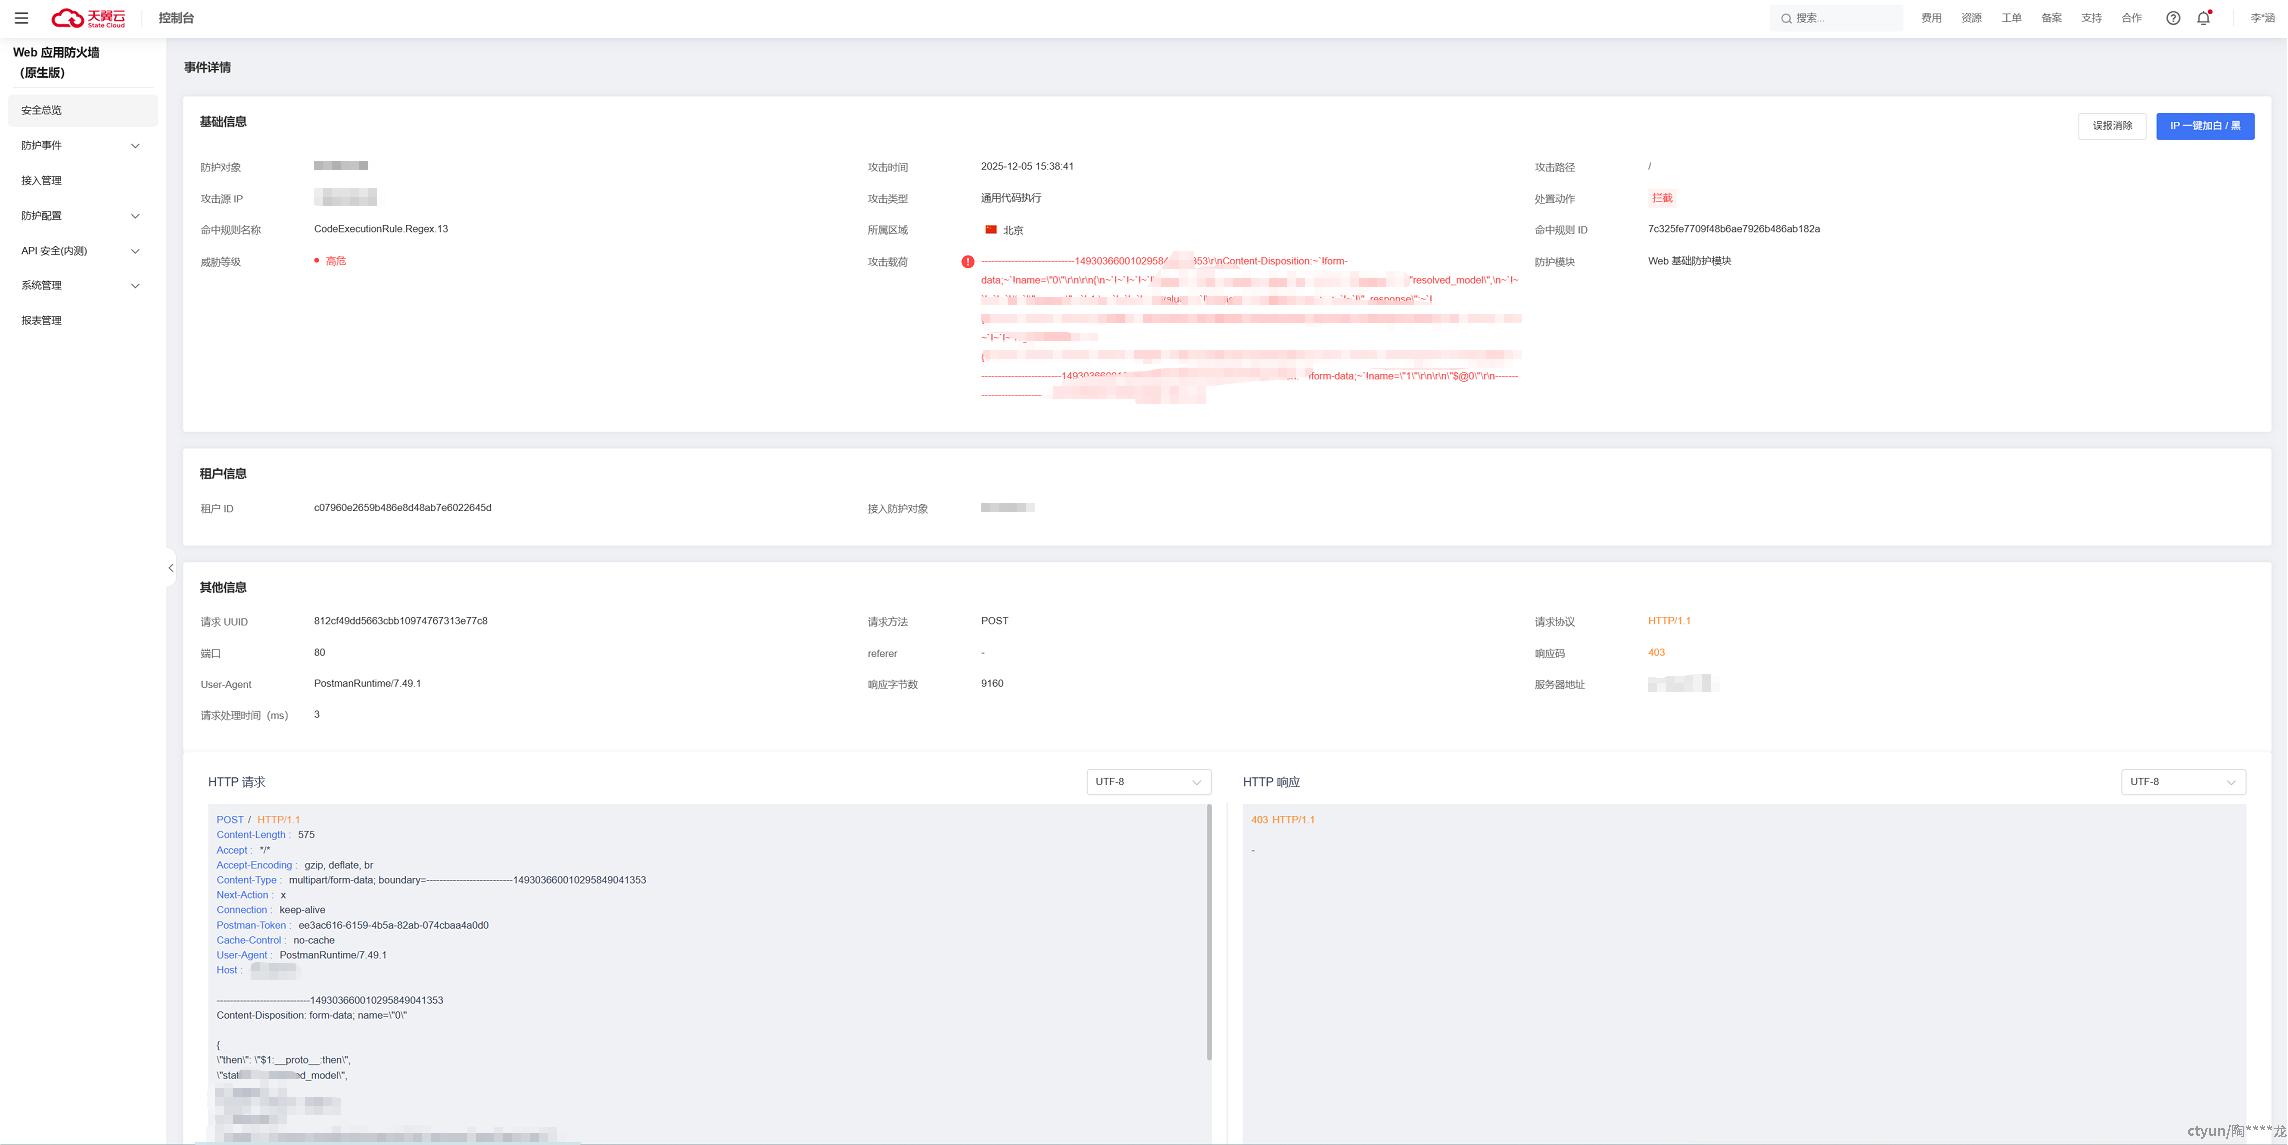Expand the 系统管理 menu group
This screenshot has height=1145, width=2288.
[81, 286]
